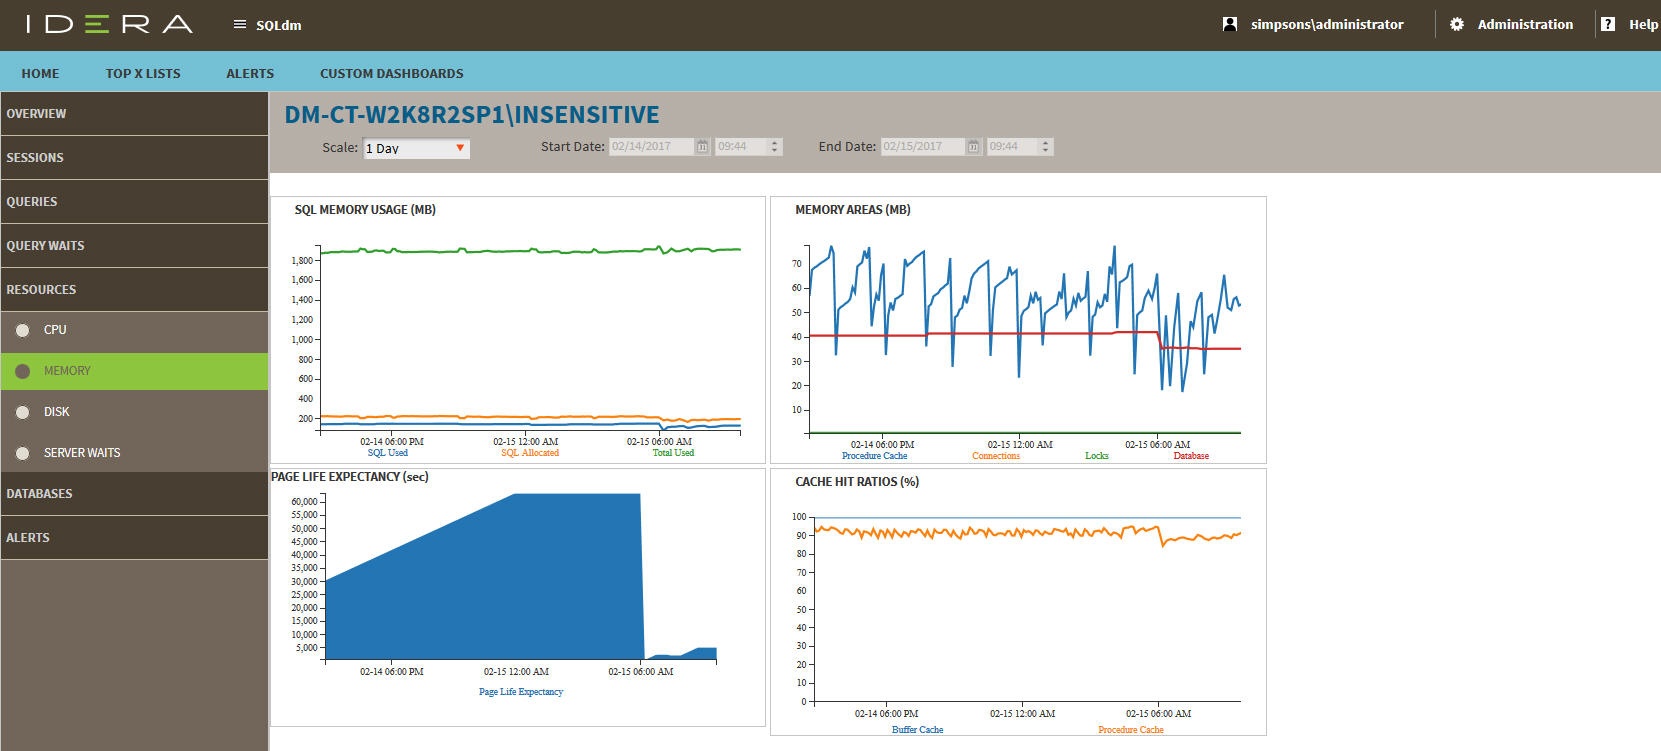
Task: Click the user profile icon
Action: click(1230, 24)
